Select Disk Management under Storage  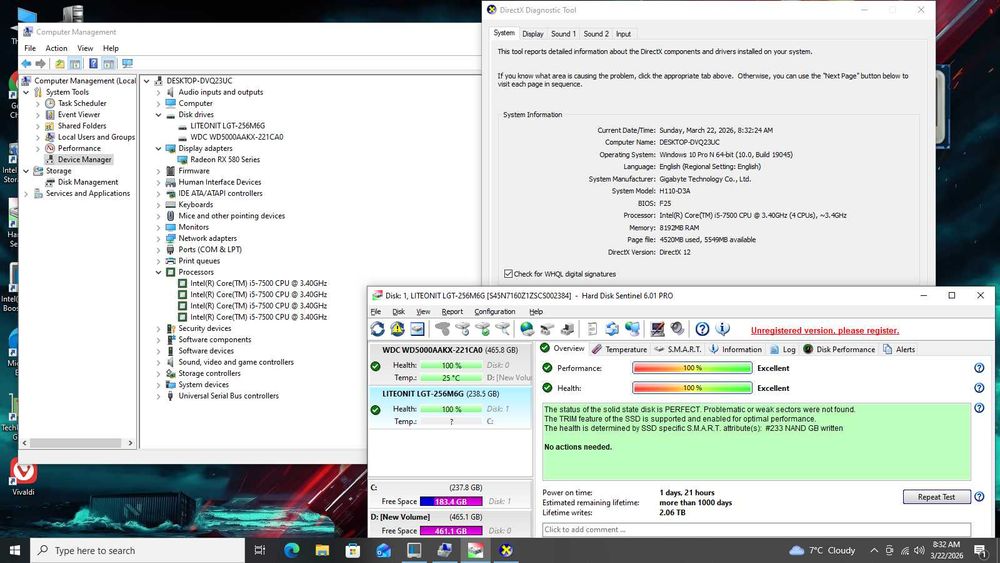[x=88, y=182]
